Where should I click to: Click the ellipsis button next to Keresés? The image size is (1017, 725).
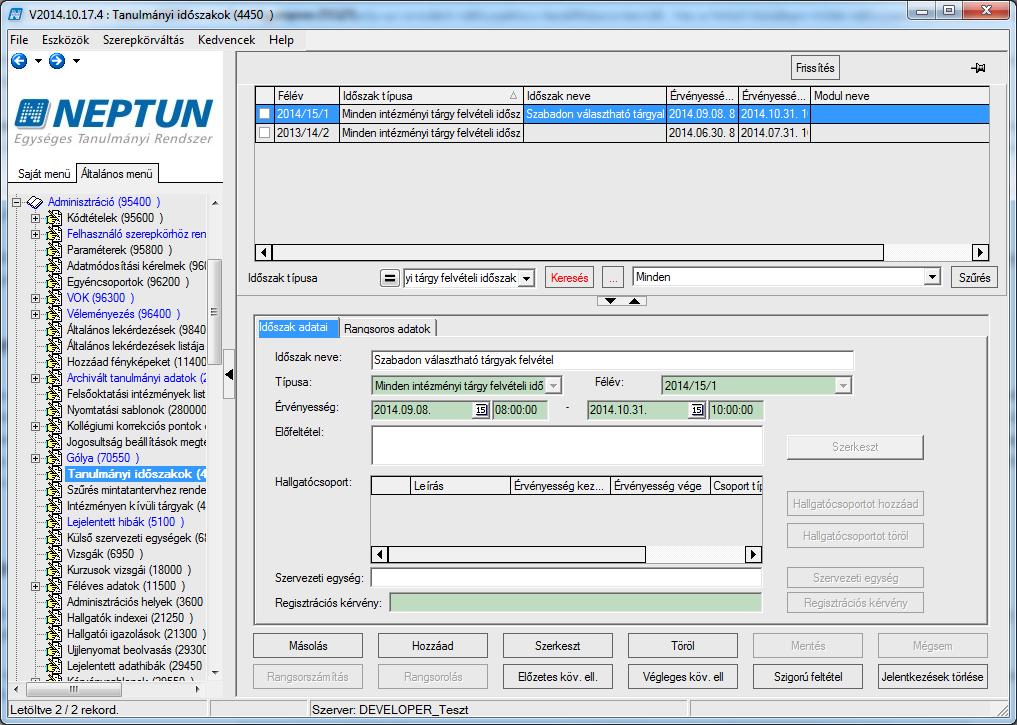tap(613, 278)
